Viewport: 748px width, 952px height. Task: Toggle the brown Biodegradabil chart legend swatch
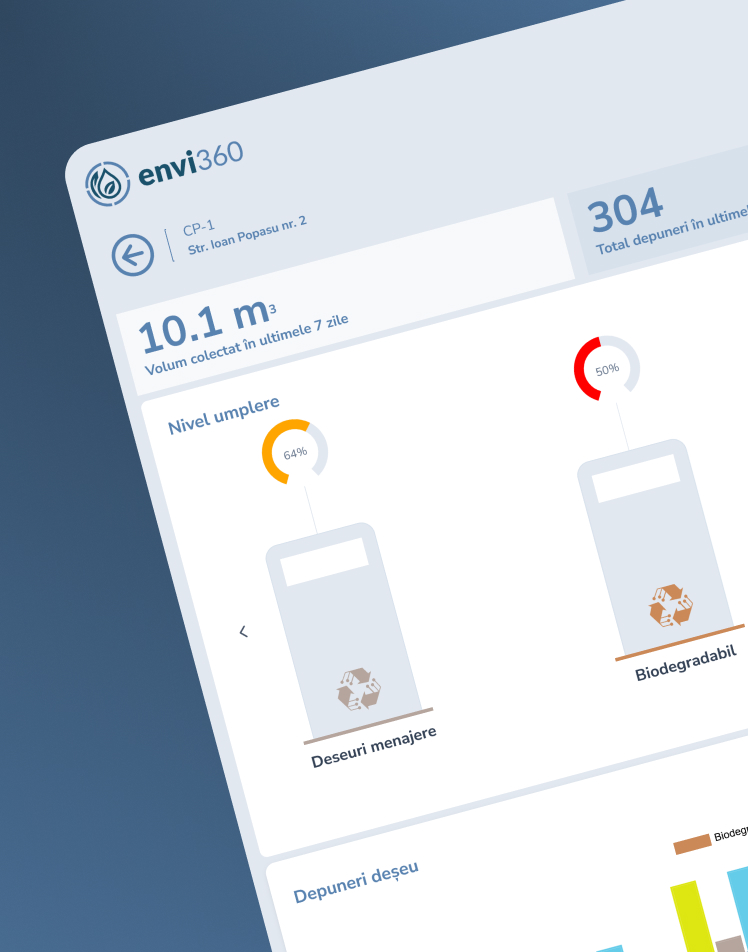point(692,844)
